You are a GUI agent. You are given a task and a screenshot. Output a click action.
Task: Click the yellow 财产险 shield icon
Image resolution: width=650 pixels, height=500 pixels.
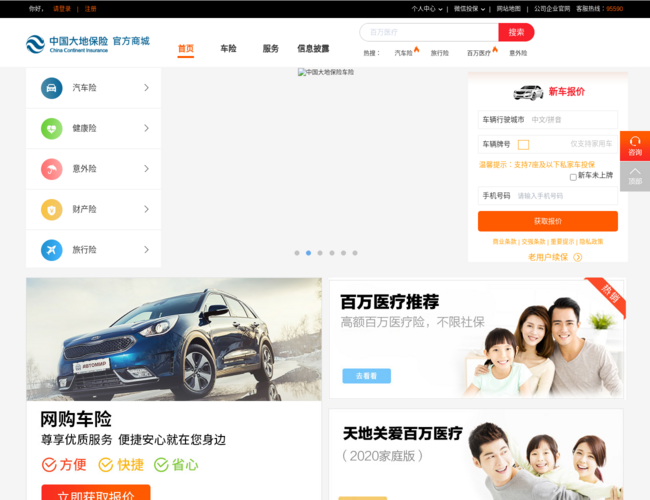click(x=52, y=209)
